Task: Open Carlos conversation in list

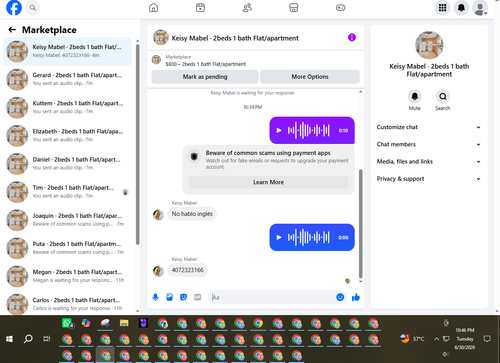Action: [68, 304]
